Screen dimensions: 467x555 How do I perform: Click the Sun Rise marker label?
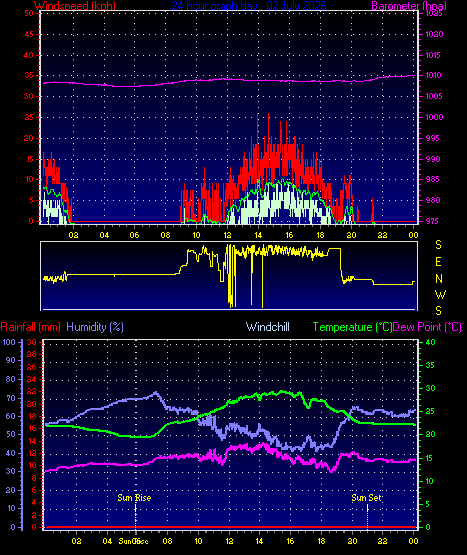tap(134, 498)
